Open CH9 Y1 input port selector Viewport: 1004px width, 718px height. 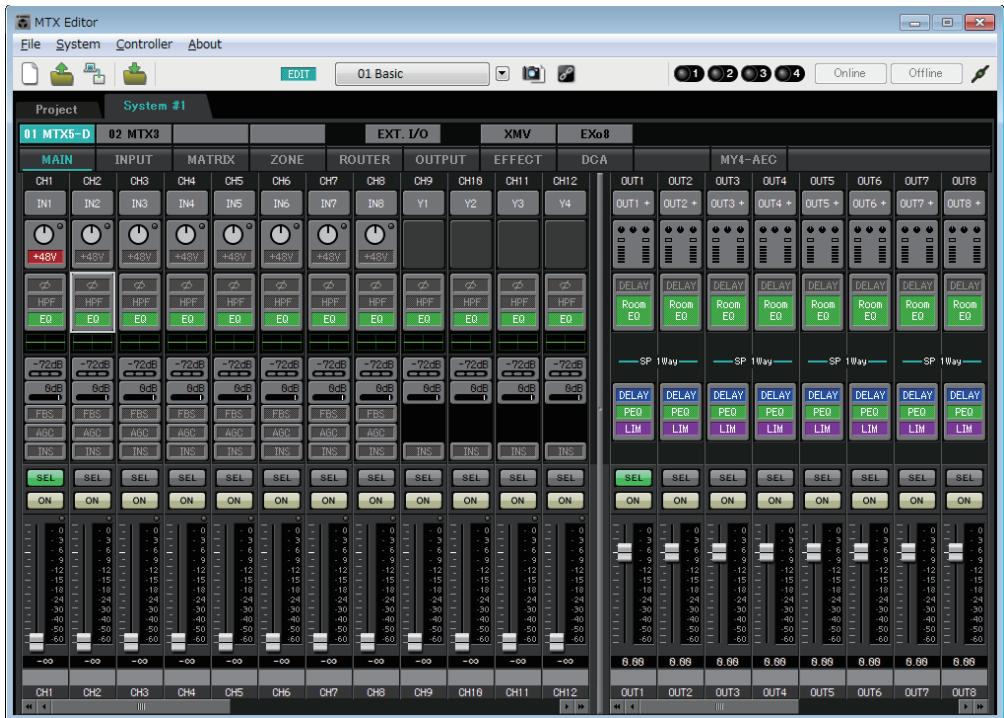423,204
